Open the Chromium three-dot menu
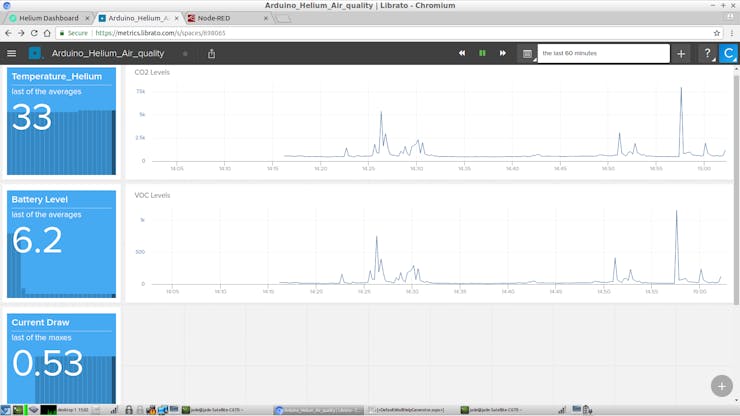Viewport: 740px width, 416px height. click(x=732, y=33)
